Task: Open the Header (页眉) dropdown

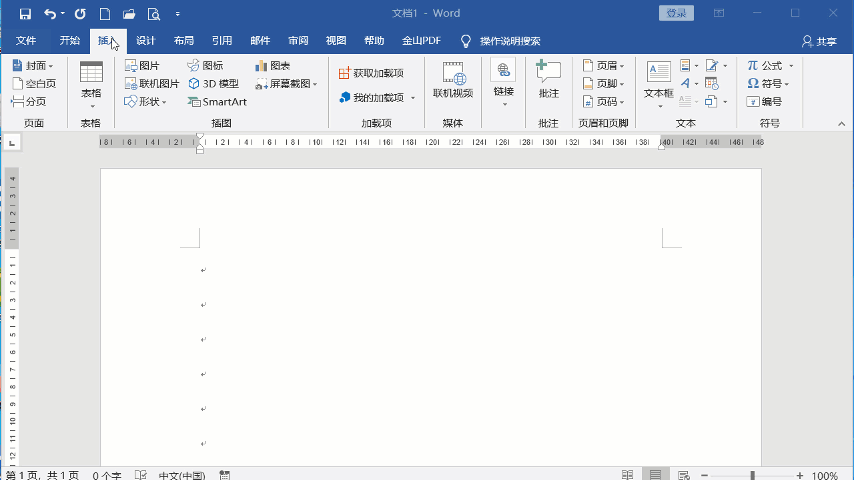Action: pyautogui.click(x=603, y=65)
